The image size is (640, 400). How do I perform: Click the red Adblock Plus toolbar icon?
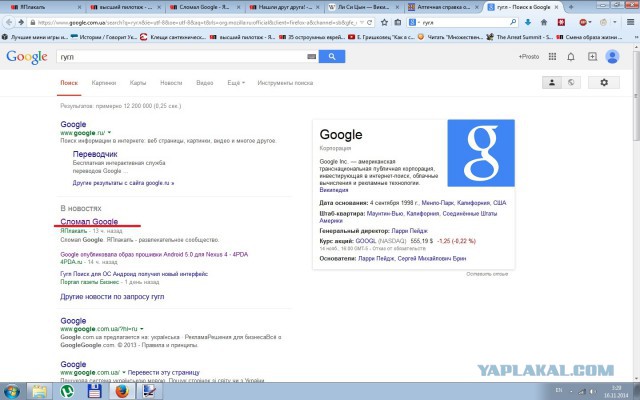(582, 22)
